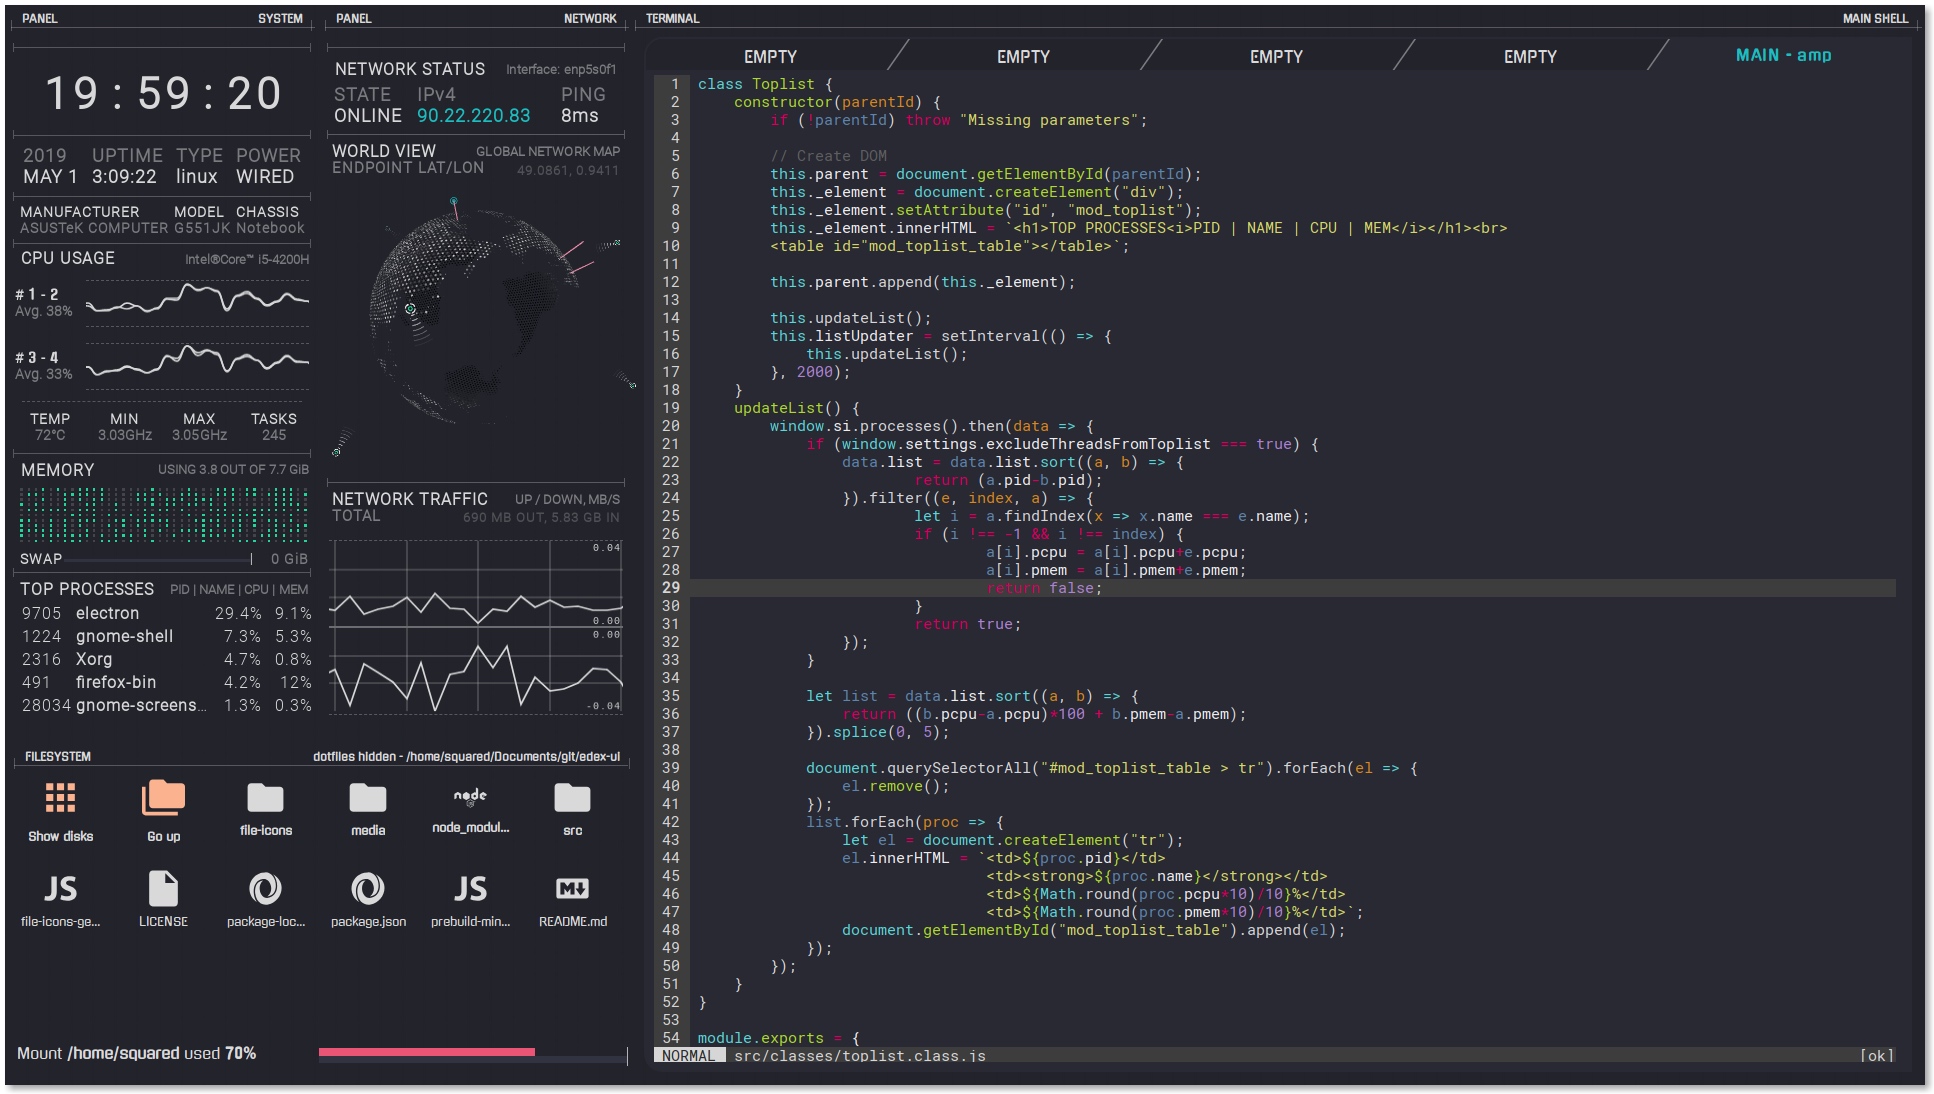
Task: Click the IPv4 address 90.22.220.83
Action: pyautogui.click(x=473, y=115)
